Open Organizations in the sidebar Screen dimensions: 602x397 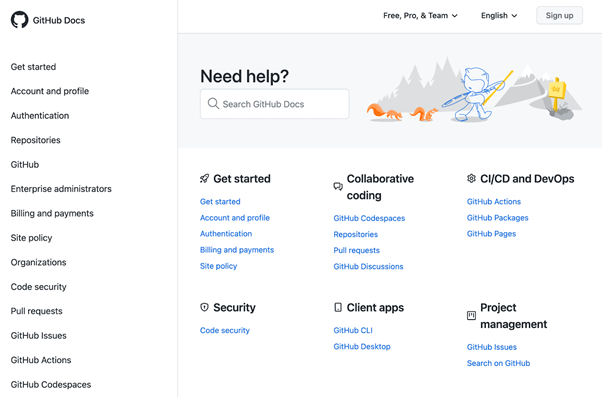point(38,263)
